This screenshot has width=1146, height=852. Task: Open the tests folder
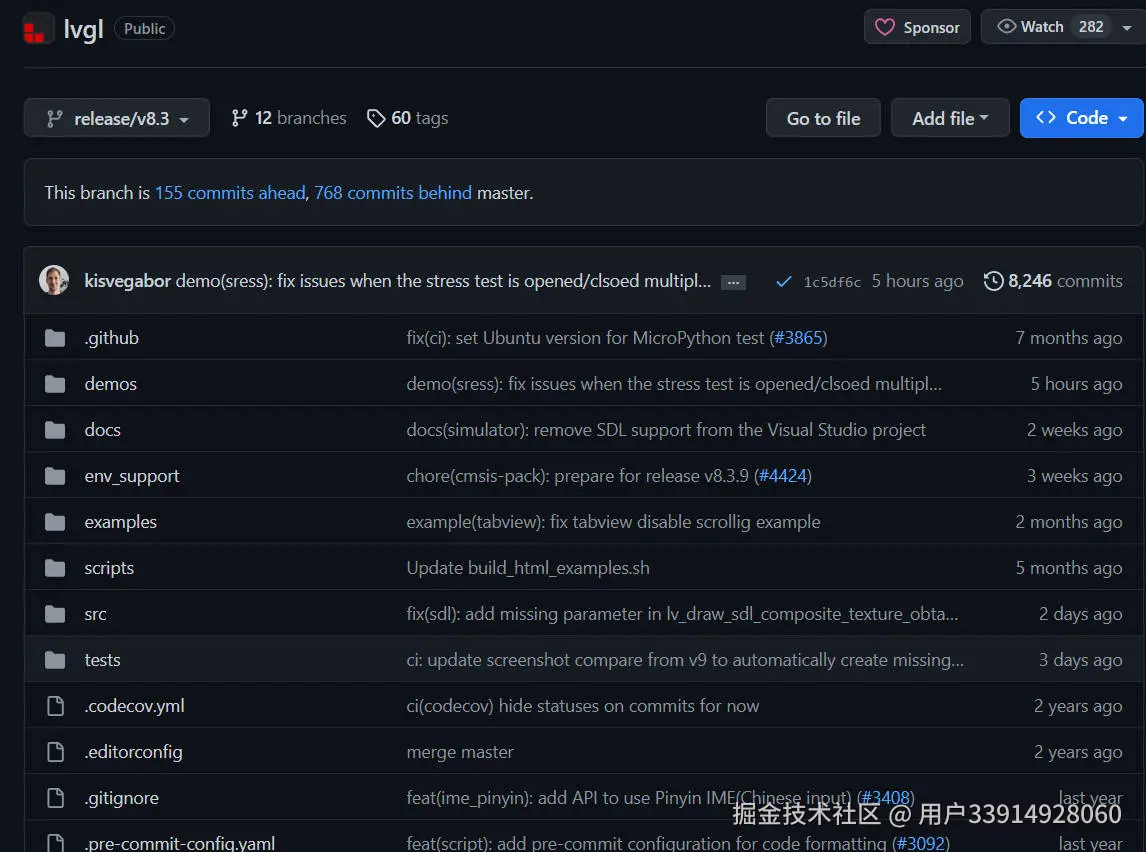102,660
